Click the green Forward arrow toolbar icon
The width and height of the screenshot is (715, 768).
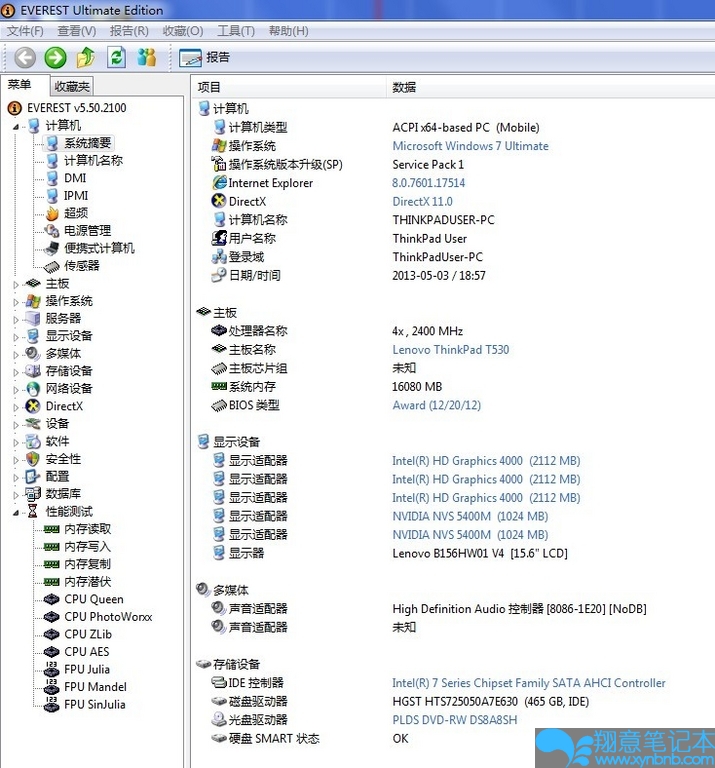(55, 57)
